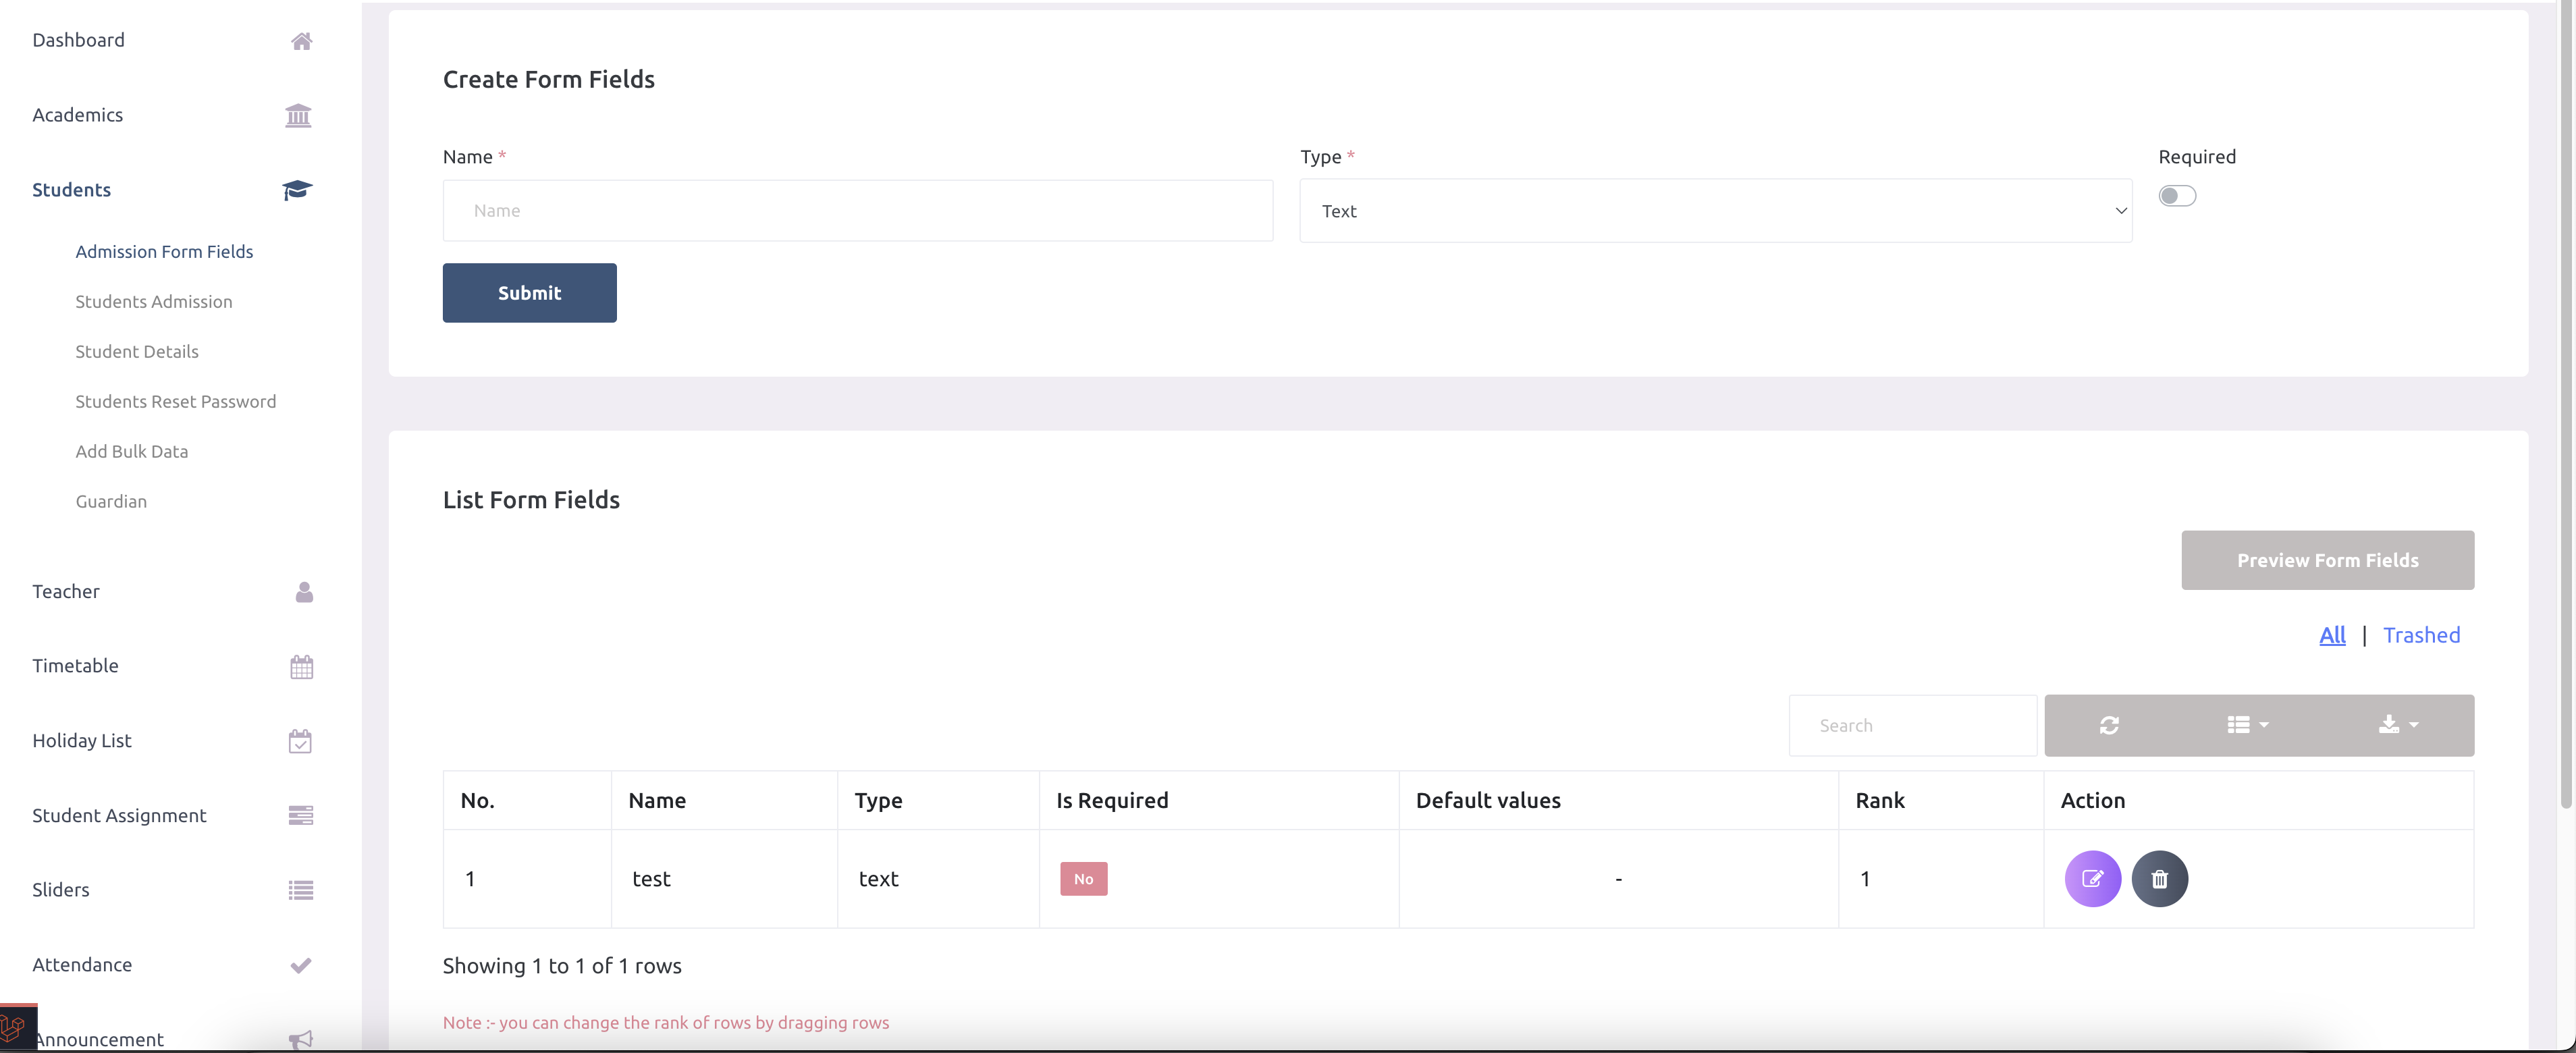Open Teacher via the person icon
Viewport: 2576px width, 1053px height.
[x=302, y=592]
